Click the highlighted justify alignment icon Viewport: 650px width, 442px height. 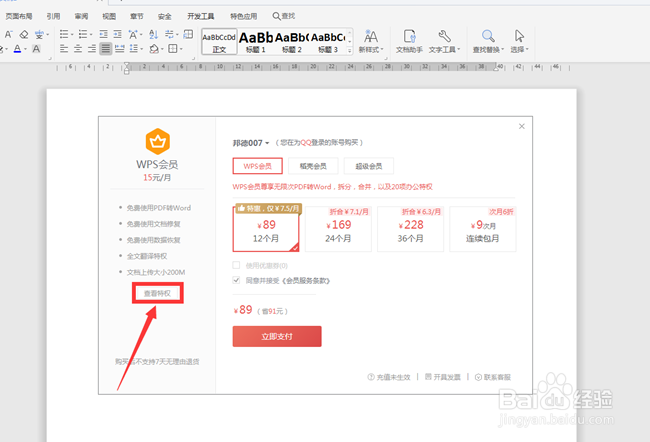pos(106,49)
